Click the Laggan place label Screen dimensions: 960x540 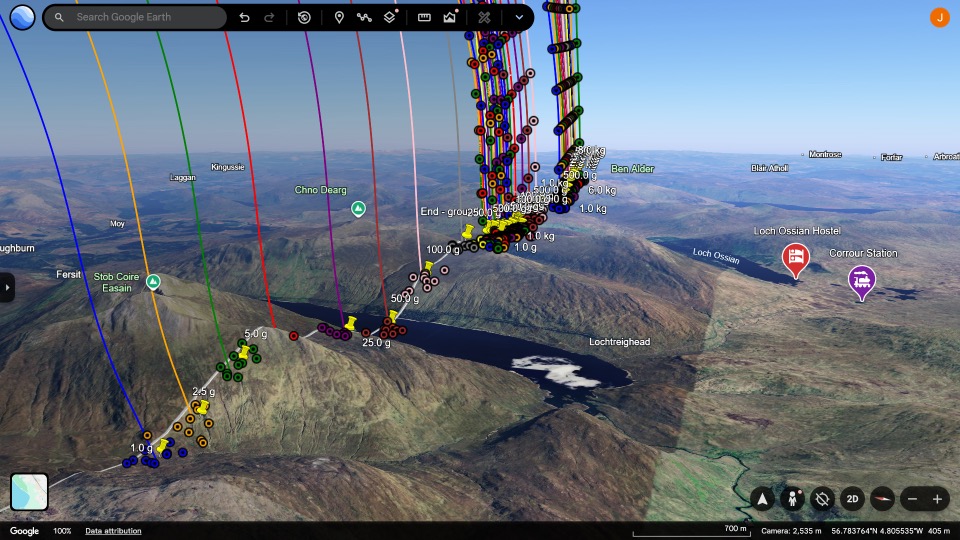click(x=182, y=178)
